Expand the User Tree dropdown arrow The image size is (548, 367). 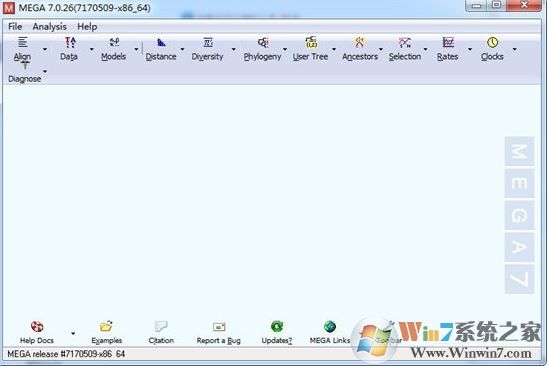tap(334, 49)
